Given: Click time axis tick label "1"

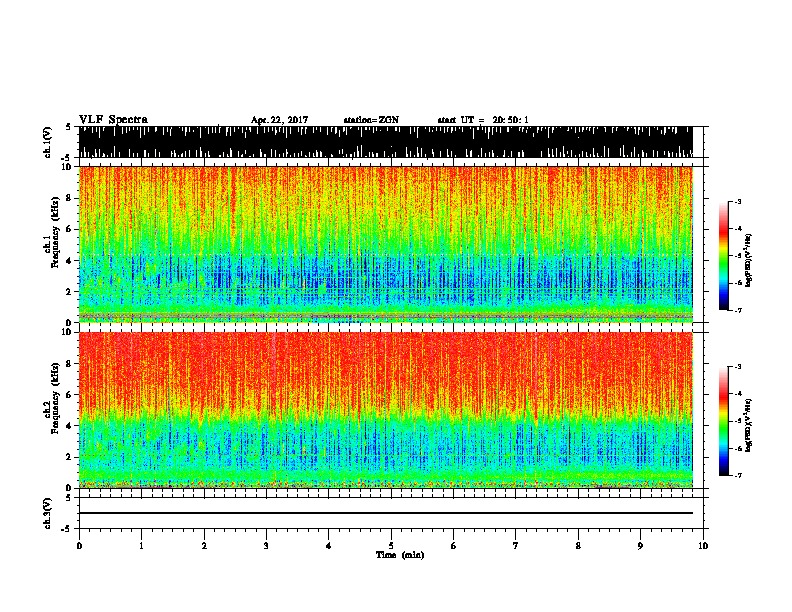Looking at the screenshot, I should pyautogui.click(x=141, y=546).
